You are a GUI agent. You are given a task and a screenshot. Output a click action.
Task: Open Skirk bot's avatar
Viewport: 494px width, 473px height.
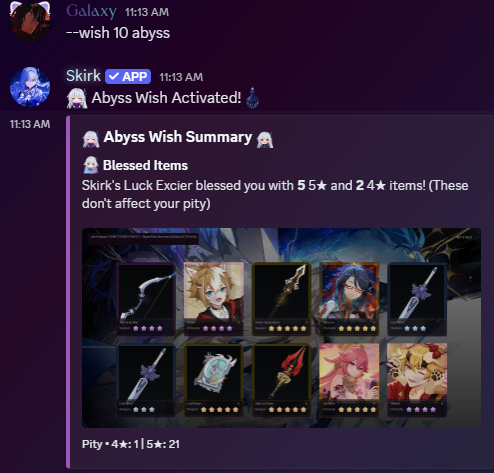point(30,87)
